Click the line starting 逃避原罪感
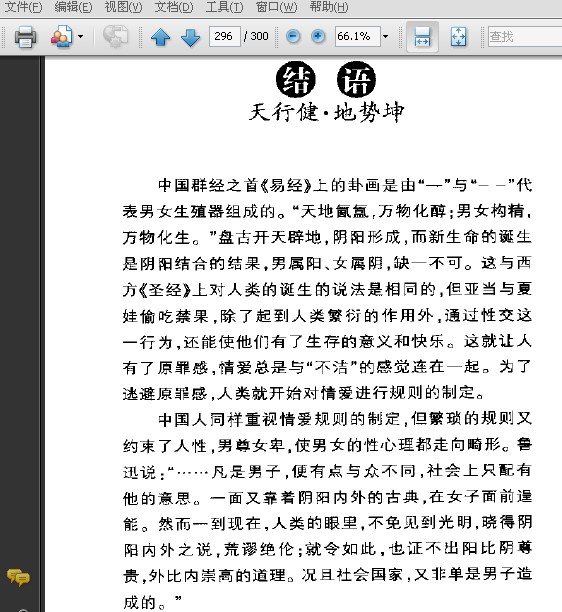The width and height of the screenshot is (562, 612). point(304,393)
